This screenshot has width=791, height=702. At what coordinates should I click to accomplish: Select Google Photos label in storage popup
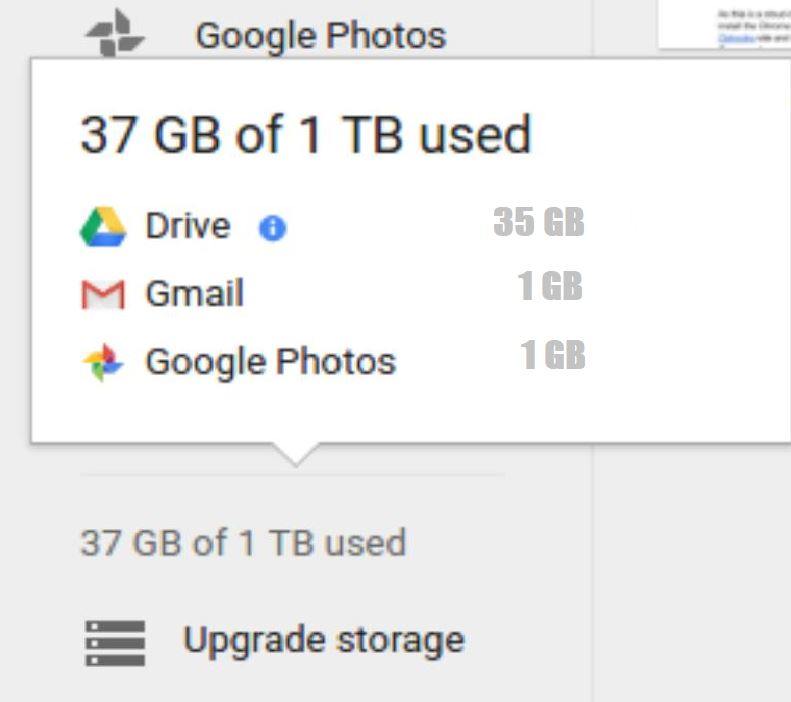coord(270,361)
